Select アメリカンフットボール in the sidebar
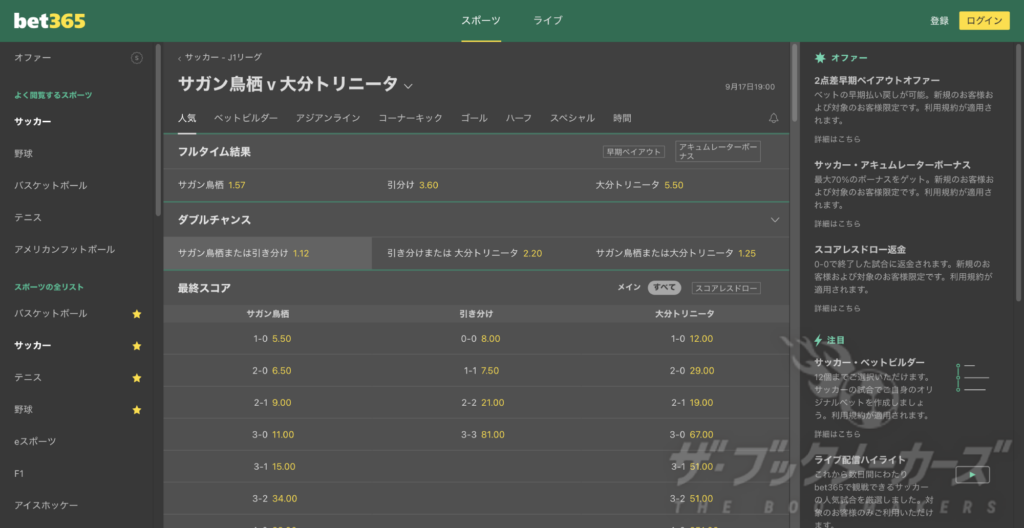1024x528 pixels. point(65,250)
